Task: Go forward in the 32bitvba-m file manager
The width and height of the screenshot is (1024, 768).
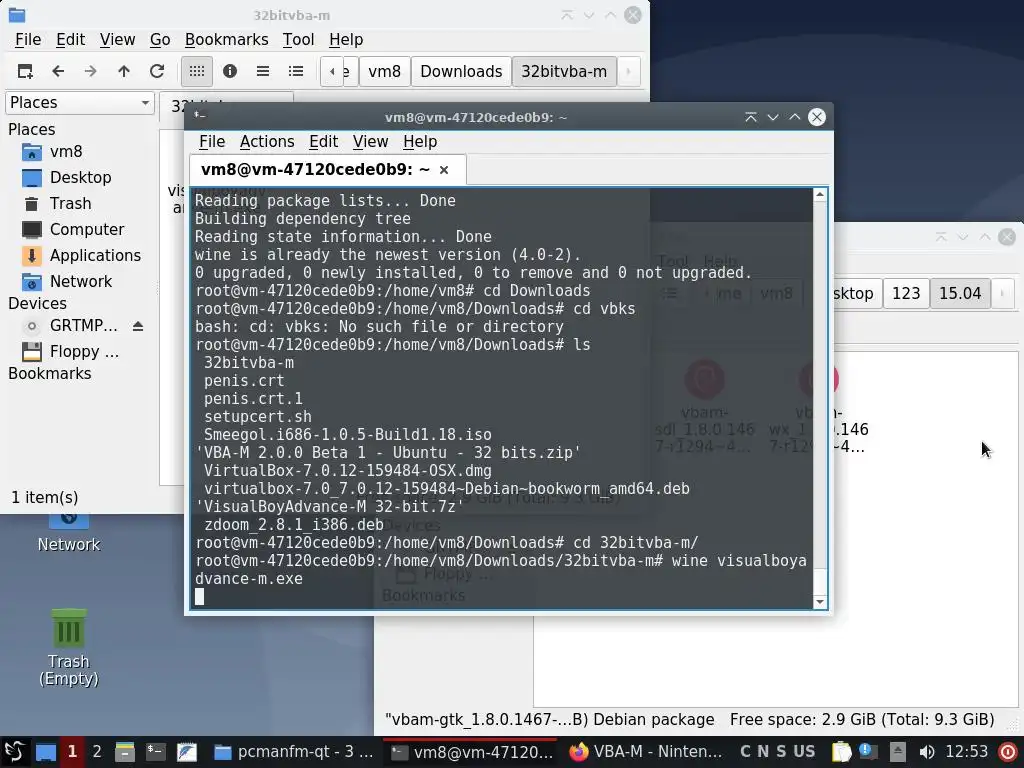Action: (x=91, y=71)
